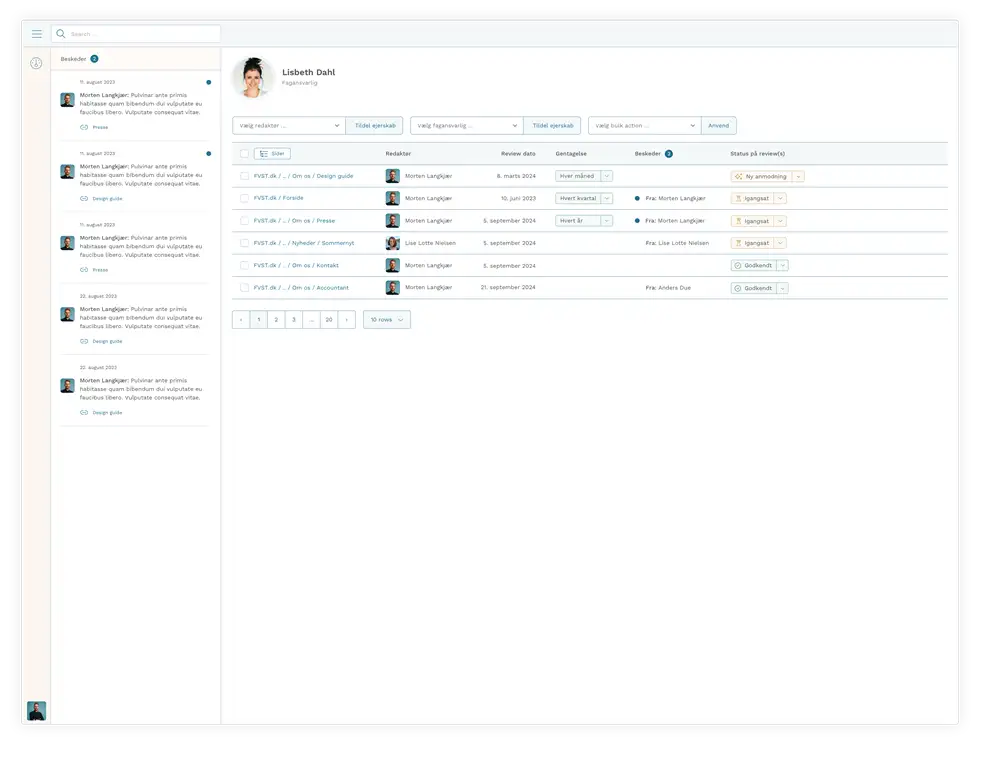Go to page 20
This screenshot has width=992, height=758.
329,320
